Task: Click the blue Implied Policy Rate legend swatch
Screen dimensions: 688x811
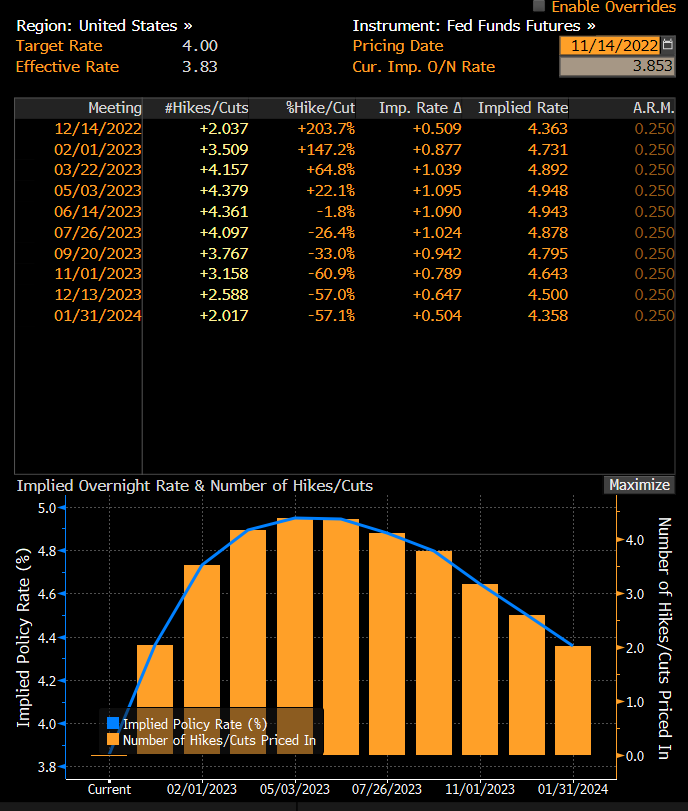Action: click(x=113, y=723)
